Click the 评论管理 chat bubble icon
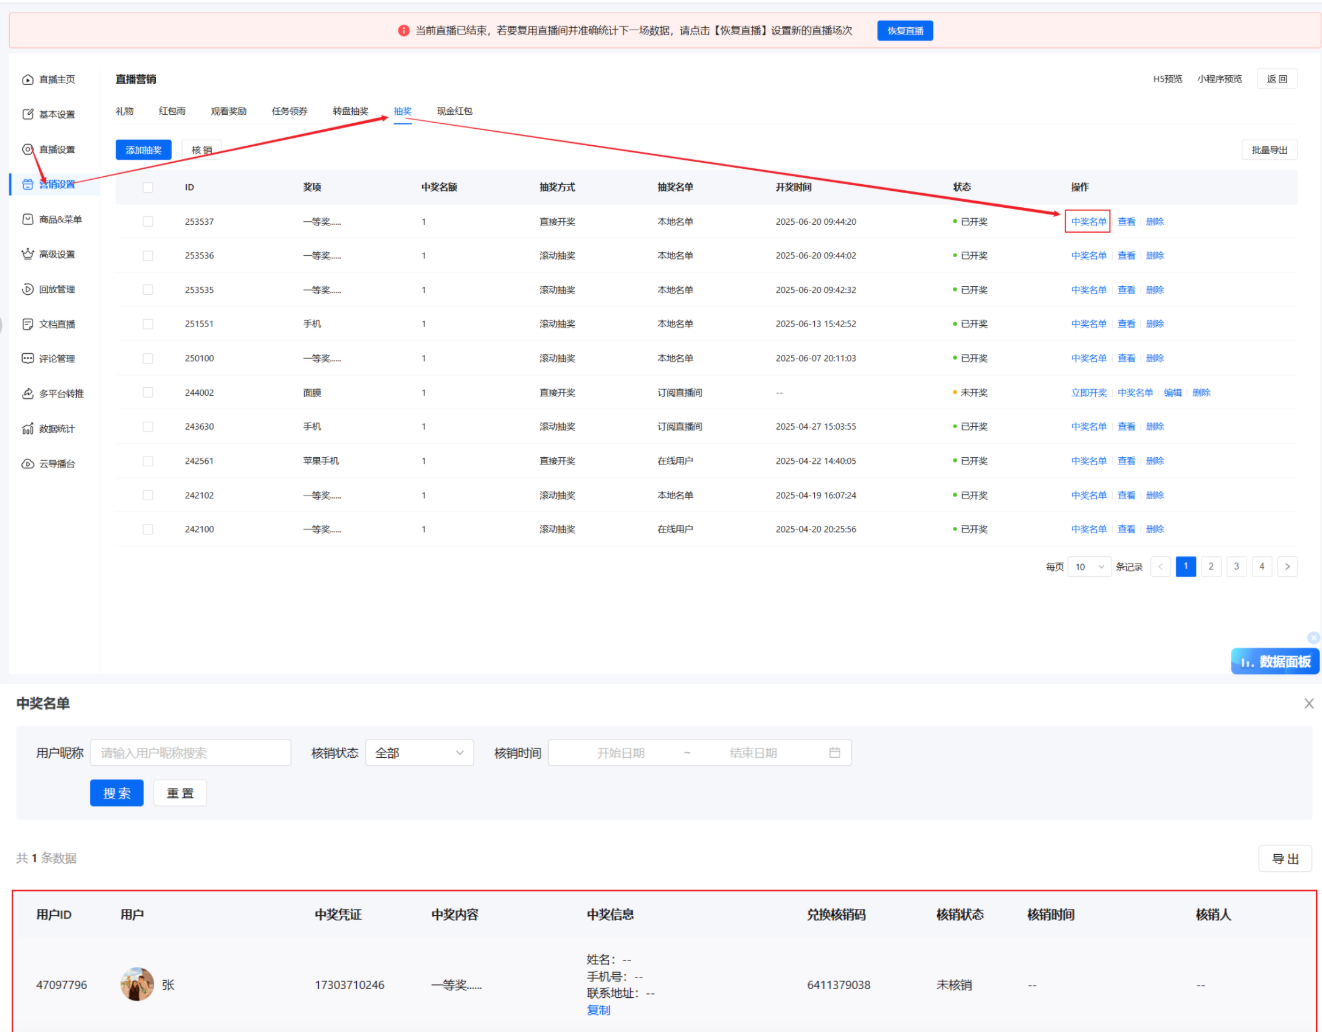The width and height of the screenshot is (1322, 1032). tap(28, 358)
